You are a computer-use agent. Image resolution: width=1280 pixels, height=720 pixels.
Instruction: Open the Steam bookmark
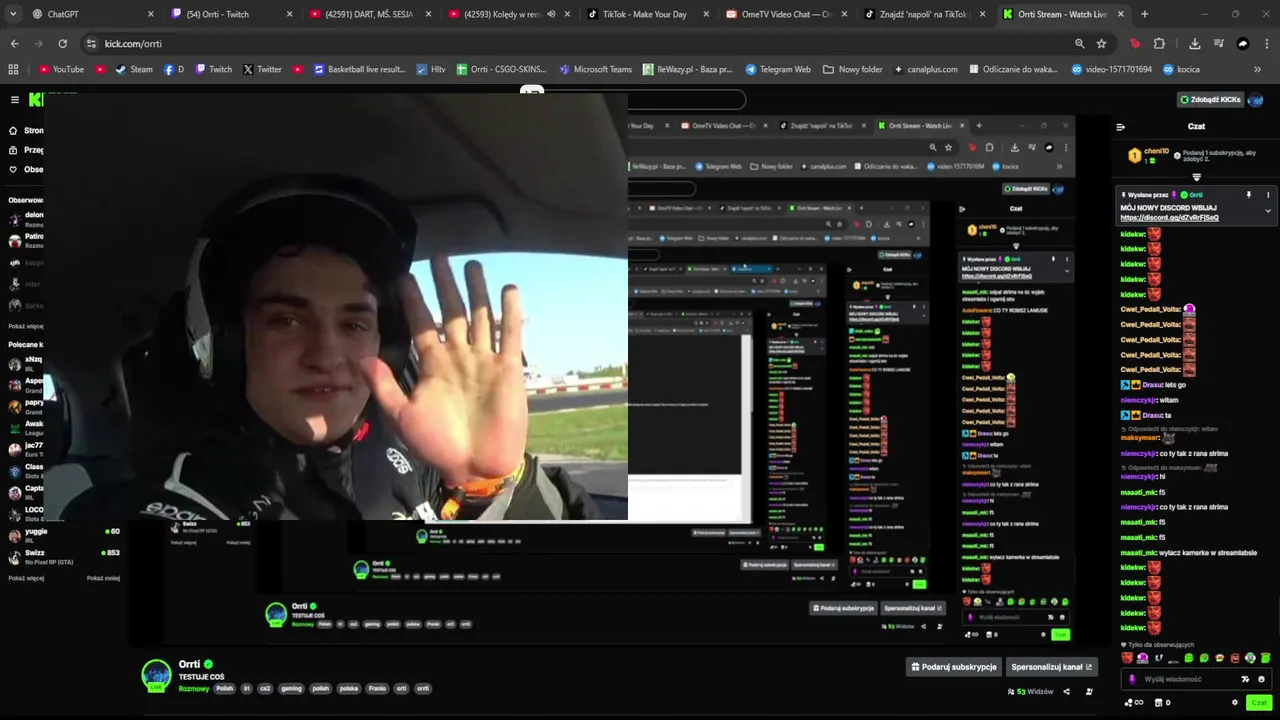[x=134, y=69]
